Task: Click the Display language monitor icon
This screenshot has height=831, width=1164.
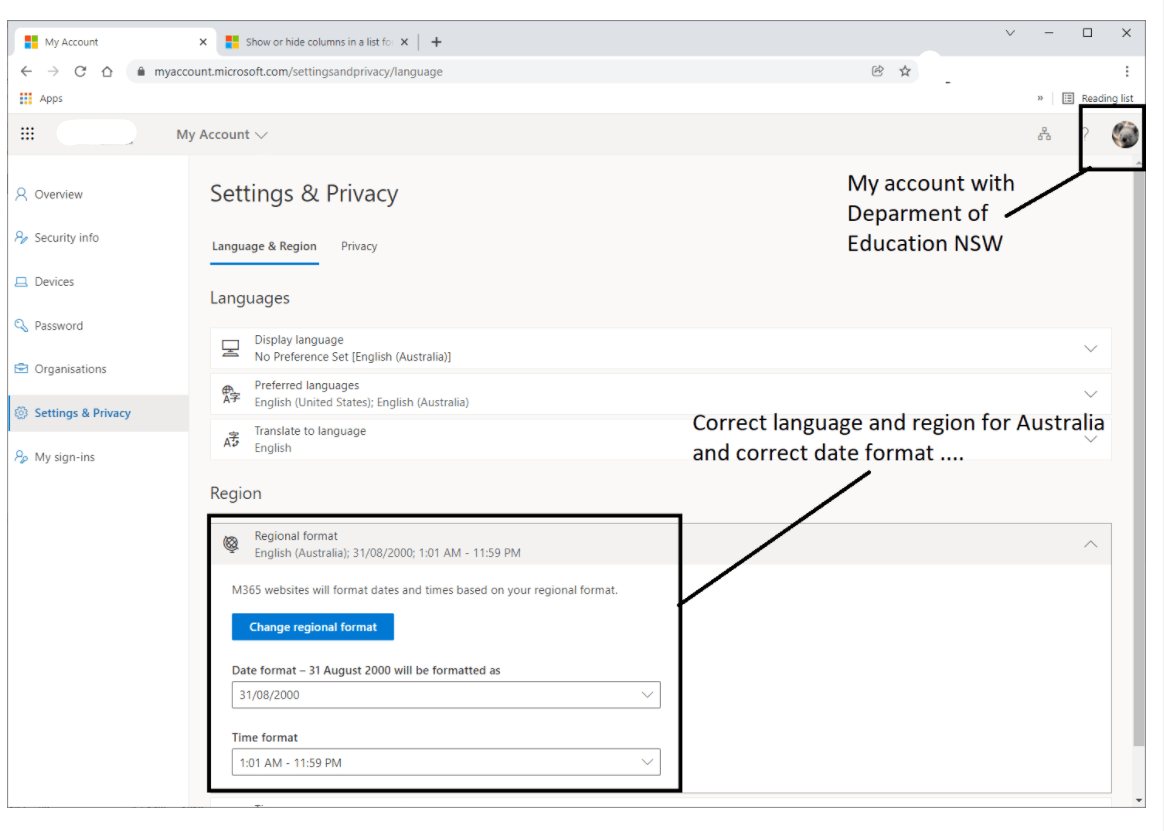Action: (231, 348)
